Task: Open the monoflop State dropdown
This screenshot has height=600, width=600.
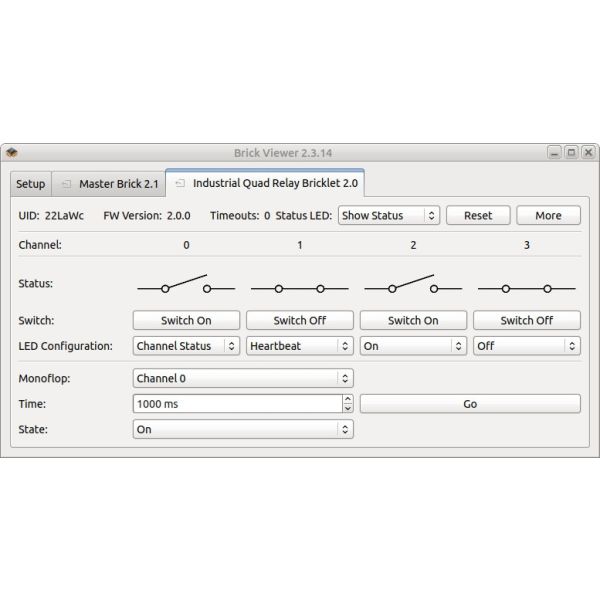Action: pyautogui.click(x=243, y=429)
